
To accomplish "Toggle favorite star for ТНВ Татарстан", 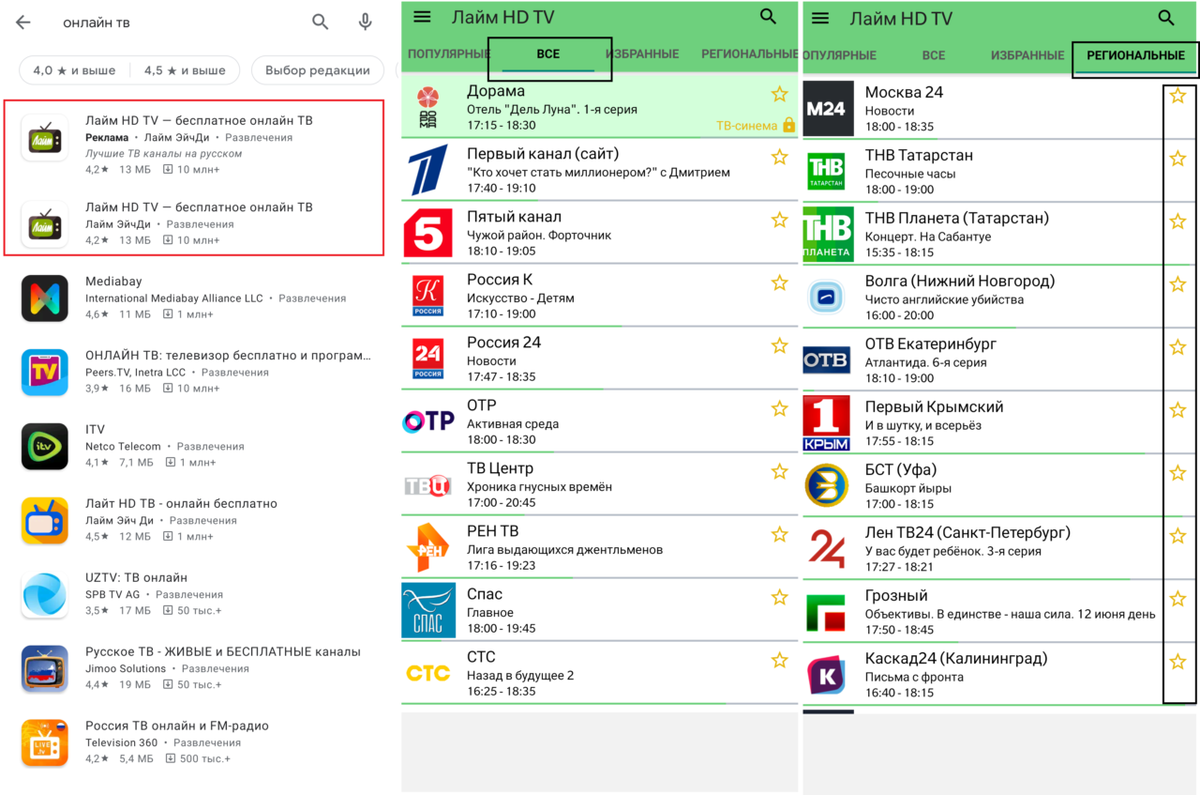I will pyautogui.click(x=1178, y=159).
